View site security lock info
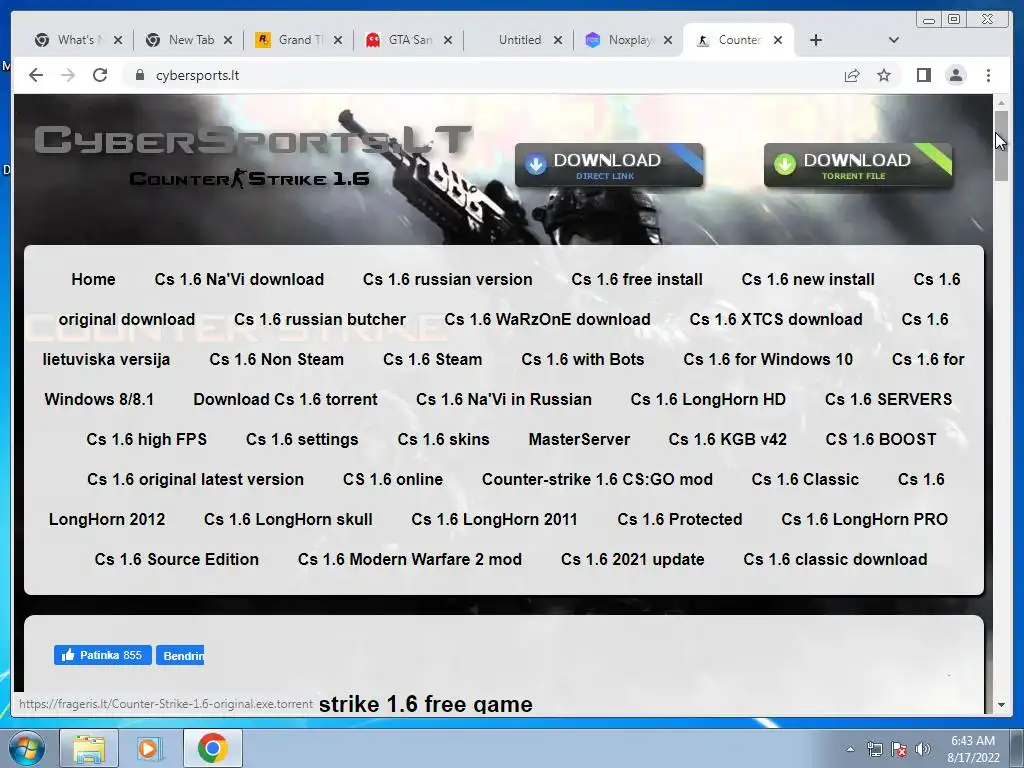The height and width of the screenshot is (768, 1024). tap(139, 75)
